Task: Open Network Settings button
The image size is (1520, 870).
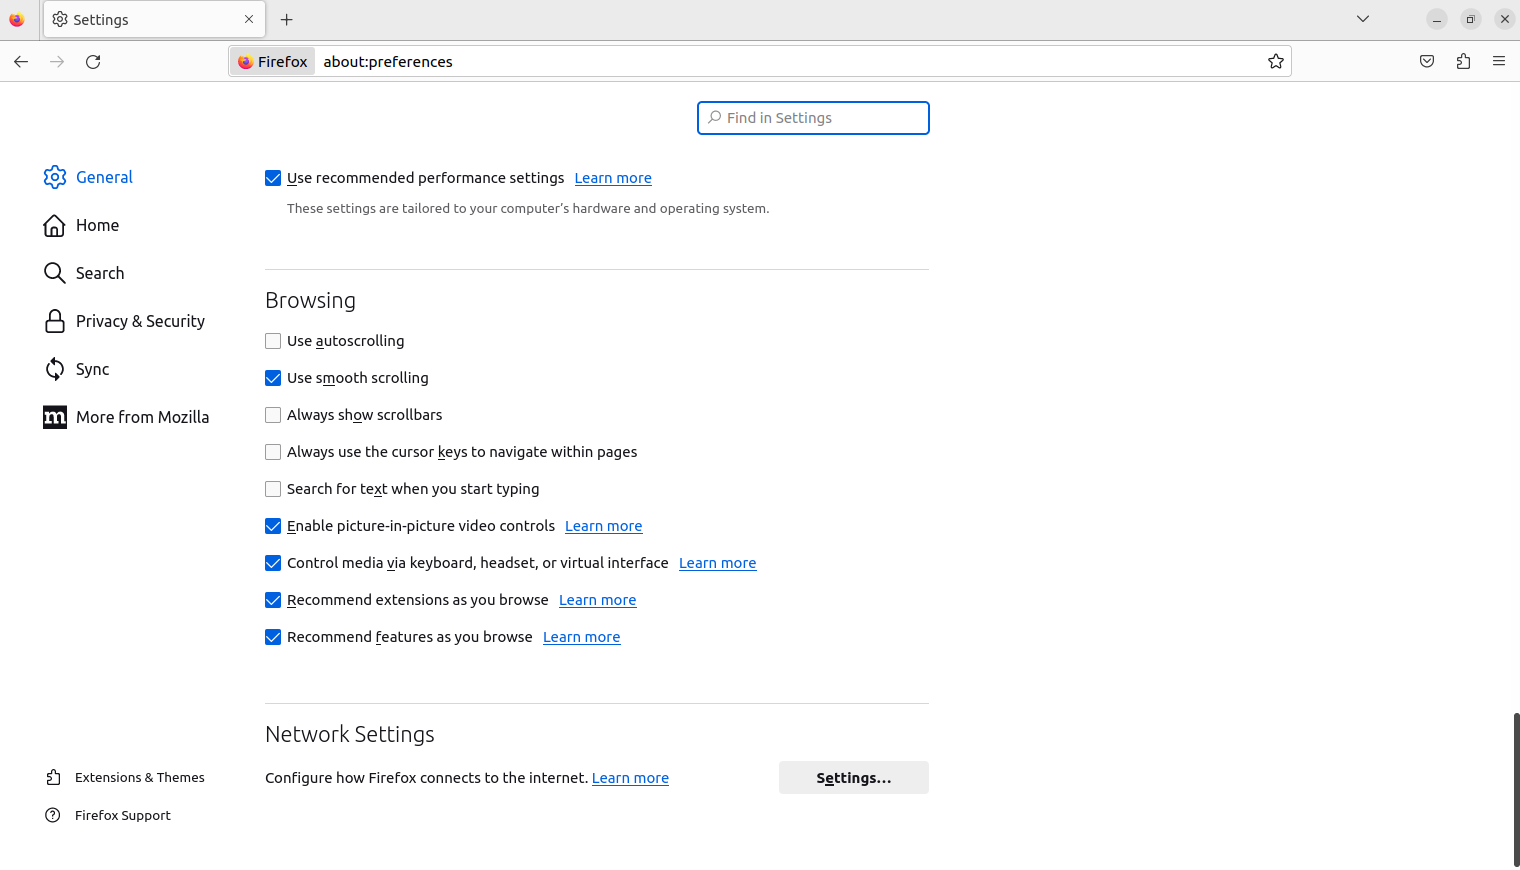Action: (x=853, y=778)
